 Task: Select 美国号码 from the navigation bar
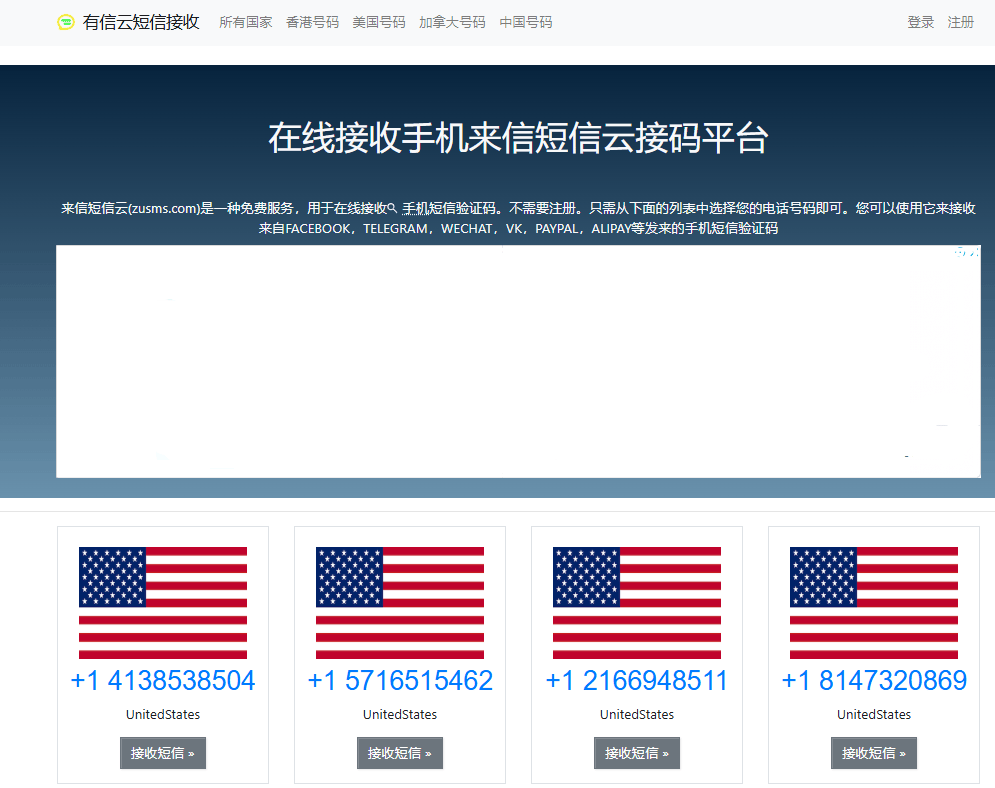point(379,22)
